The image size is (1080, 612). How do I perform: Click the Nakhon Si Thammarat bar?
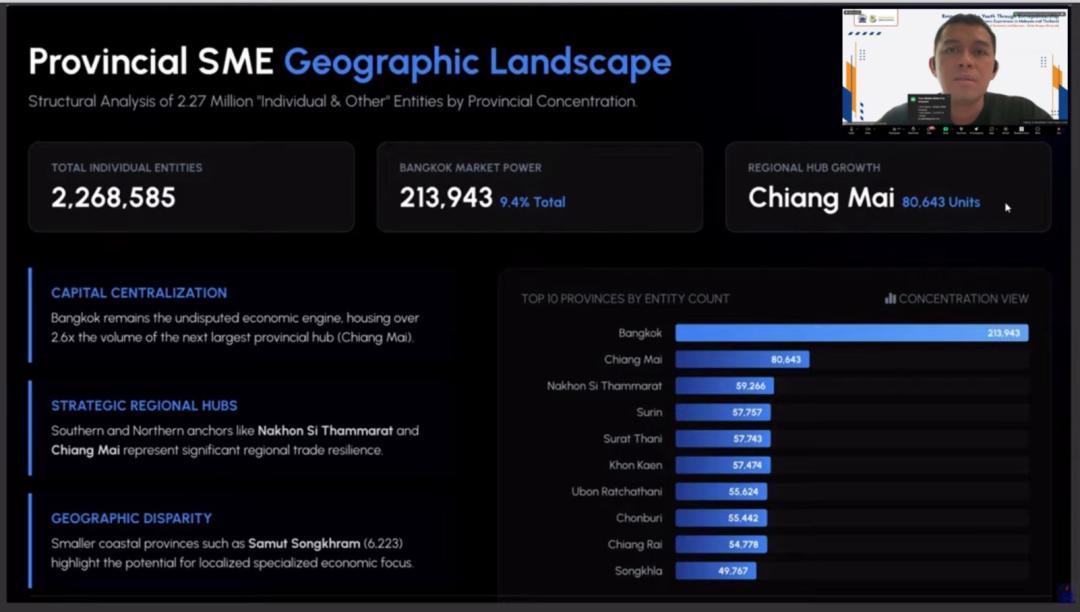point(724,386)
